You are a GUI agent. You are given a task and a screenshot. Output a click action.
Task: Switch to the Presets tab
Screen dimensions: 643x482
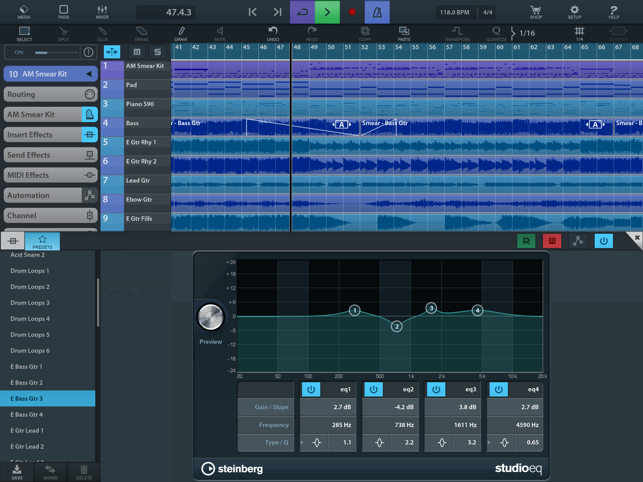(x=43, y=241)
